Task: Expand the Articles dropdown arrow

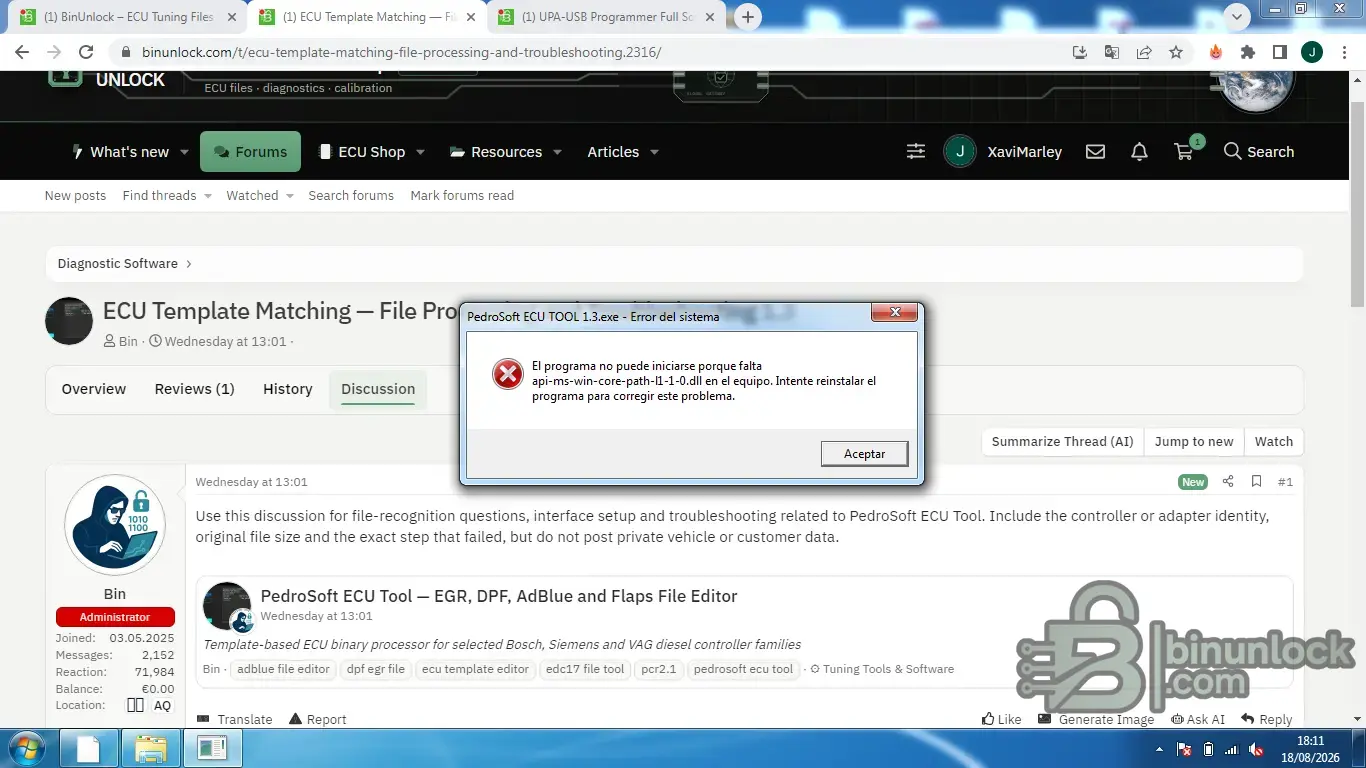Action: coord(654,153)
